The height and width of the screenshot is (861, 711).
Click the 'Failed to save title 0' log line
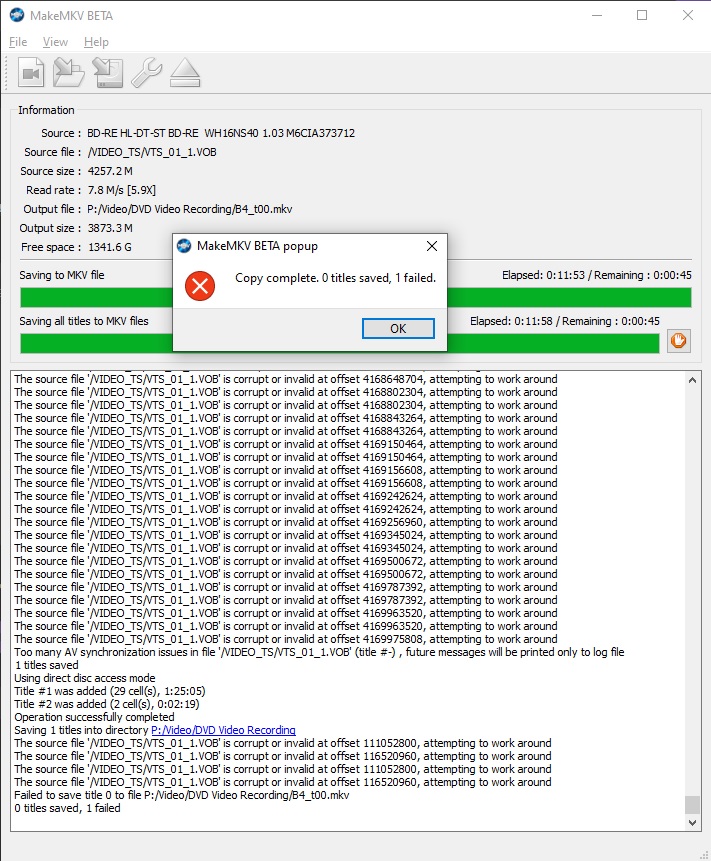(x=182, y=795)
